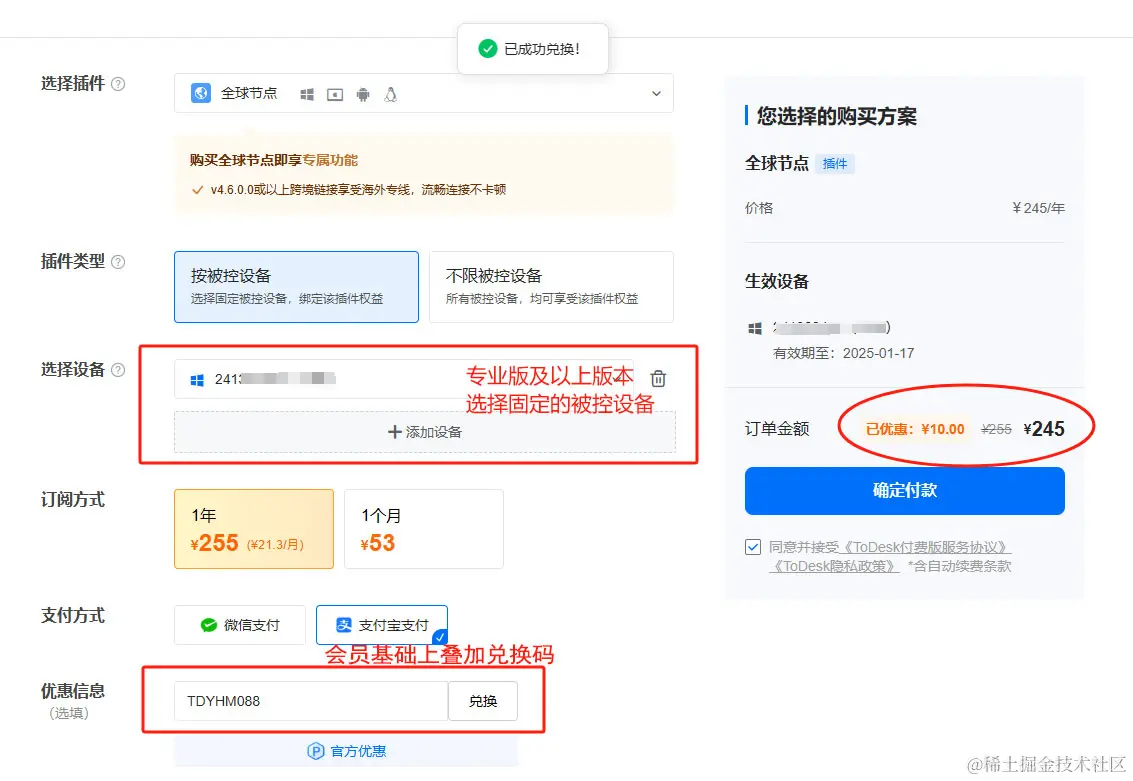This screenshot has height=781, width=1133.
Task: Click the globe icon beside 全球节点
Action: click(201, 93)
